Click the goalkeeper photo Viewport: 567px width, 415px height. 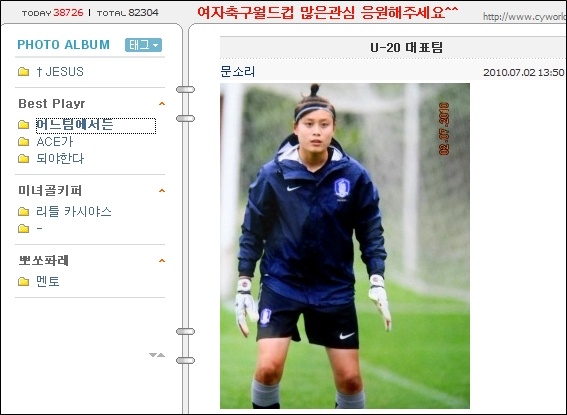[345, 246]
